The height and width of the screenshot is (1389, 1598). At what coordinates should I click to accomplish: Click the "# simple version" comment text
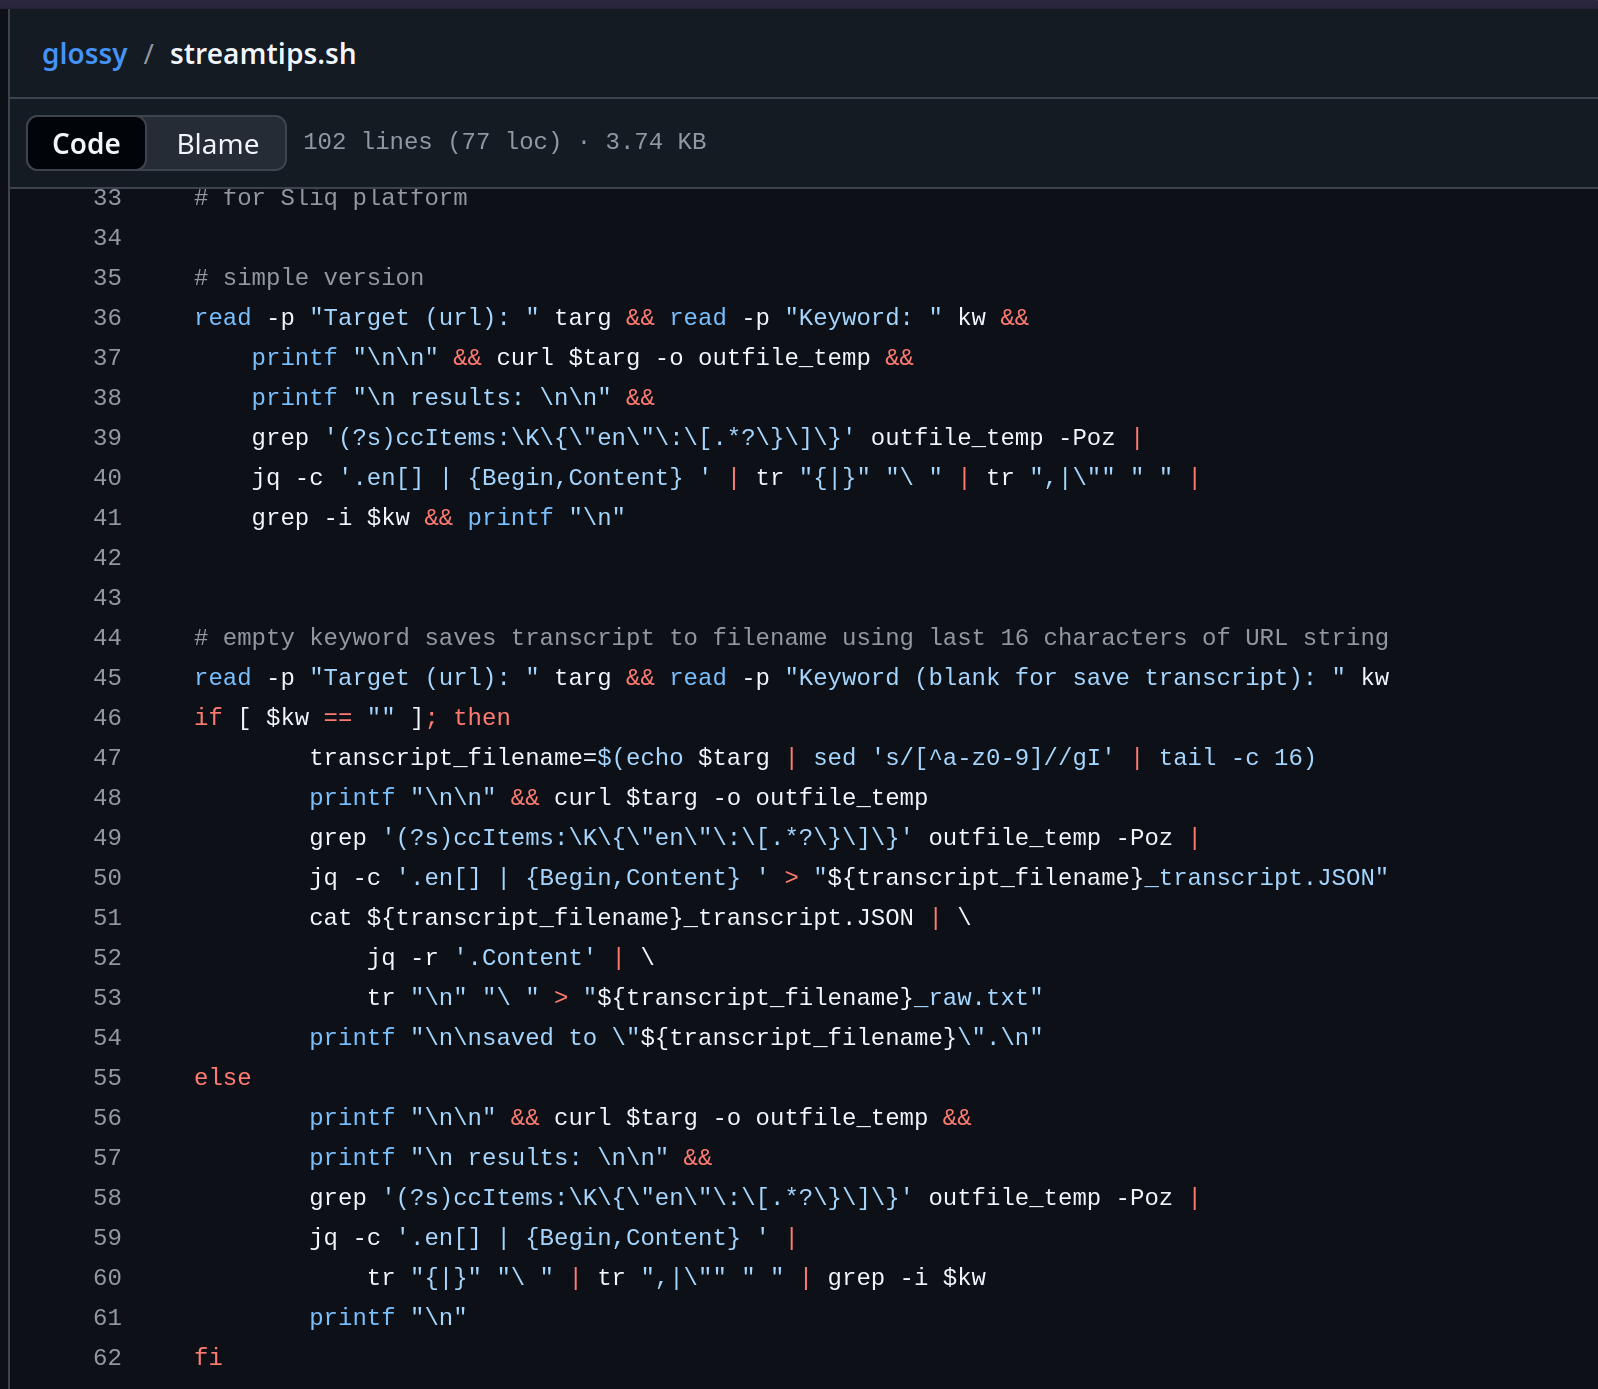(309, 278)
